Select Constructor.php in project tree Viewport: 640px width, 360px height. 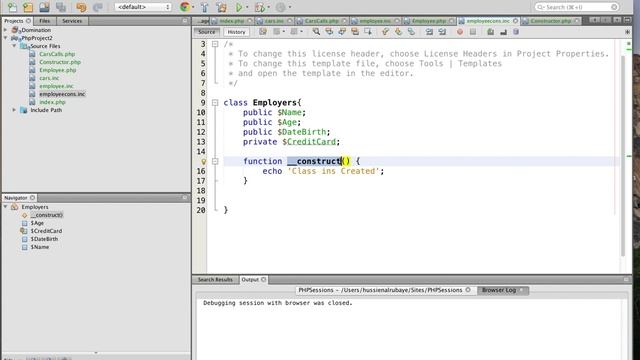[x=60, y=62]
